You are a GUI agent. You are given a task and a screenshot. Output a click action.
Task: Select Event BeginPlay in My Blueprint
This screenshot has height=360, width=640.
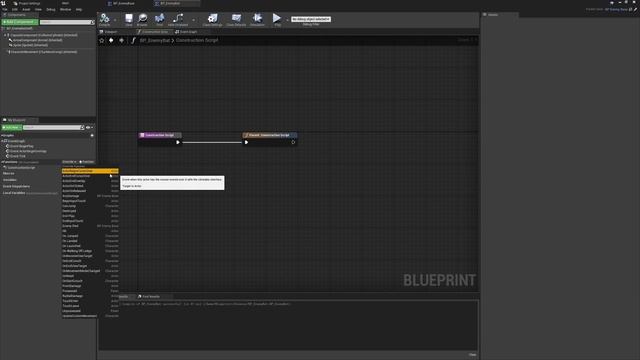pos(22,146)
